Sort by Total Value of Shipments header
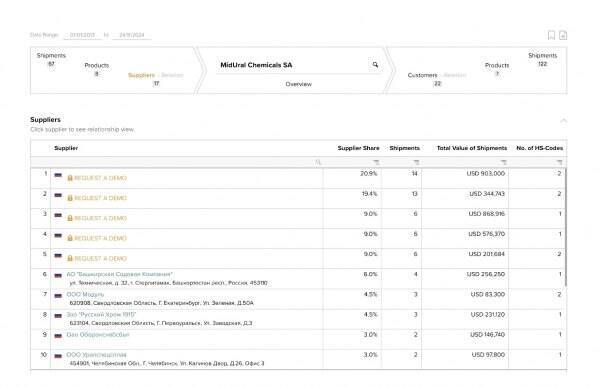600x387 pixels. click(x=472, y=148)
